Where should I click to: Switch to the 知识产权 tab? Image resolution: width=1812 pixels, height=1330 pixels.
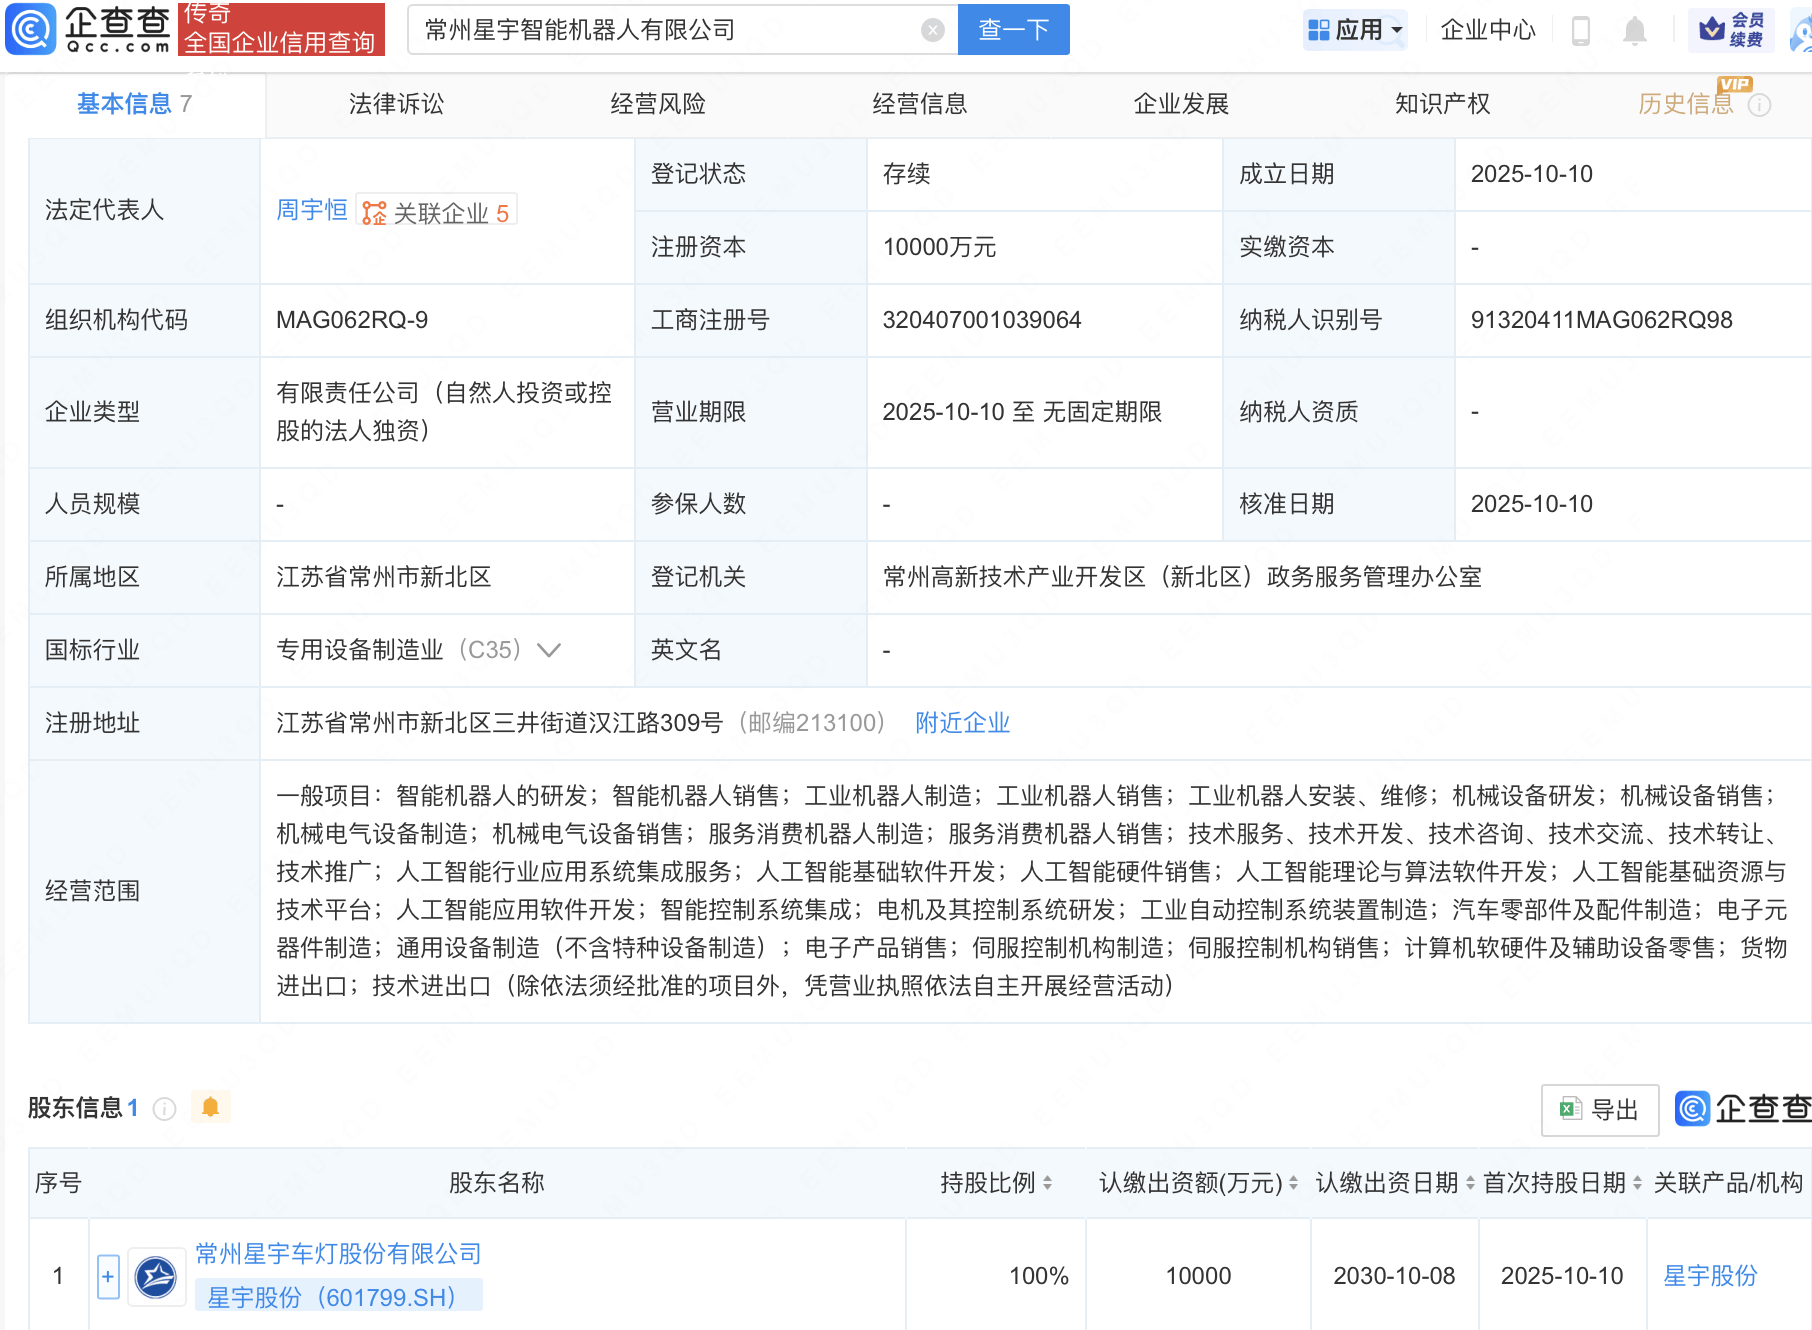pyautogui.click(x=1443, y=103)
